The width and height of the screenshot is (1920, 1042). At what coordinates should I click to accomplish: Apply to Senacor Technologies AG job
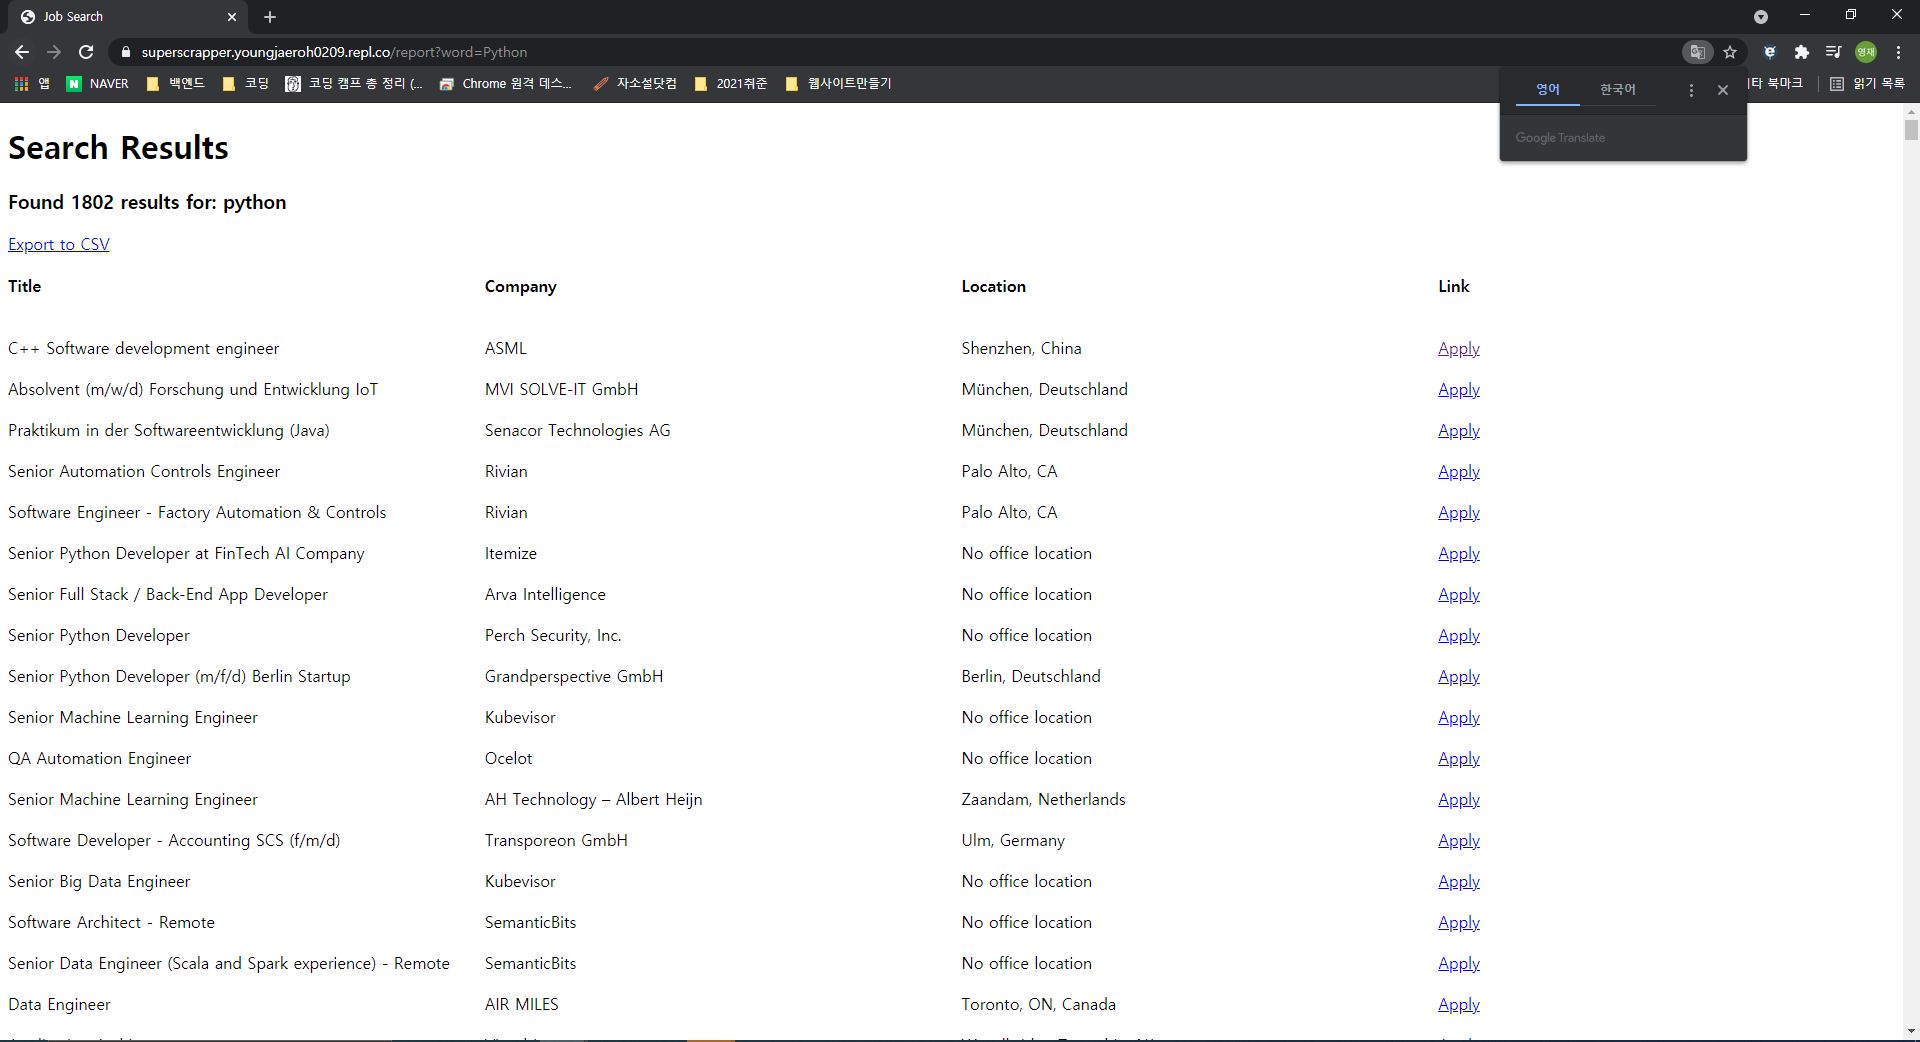[1459, 430]
